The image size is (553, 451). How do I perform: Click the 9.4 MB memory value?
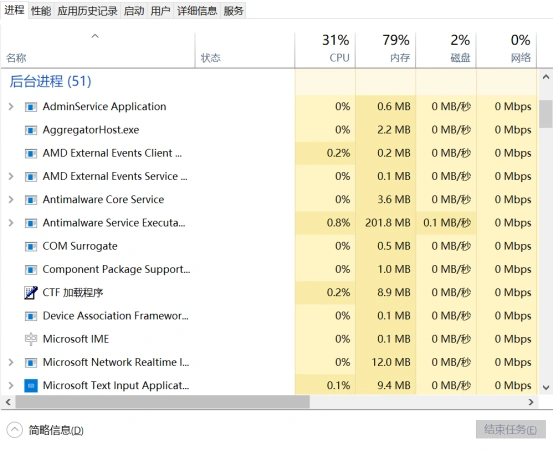[x=394, y=386]
